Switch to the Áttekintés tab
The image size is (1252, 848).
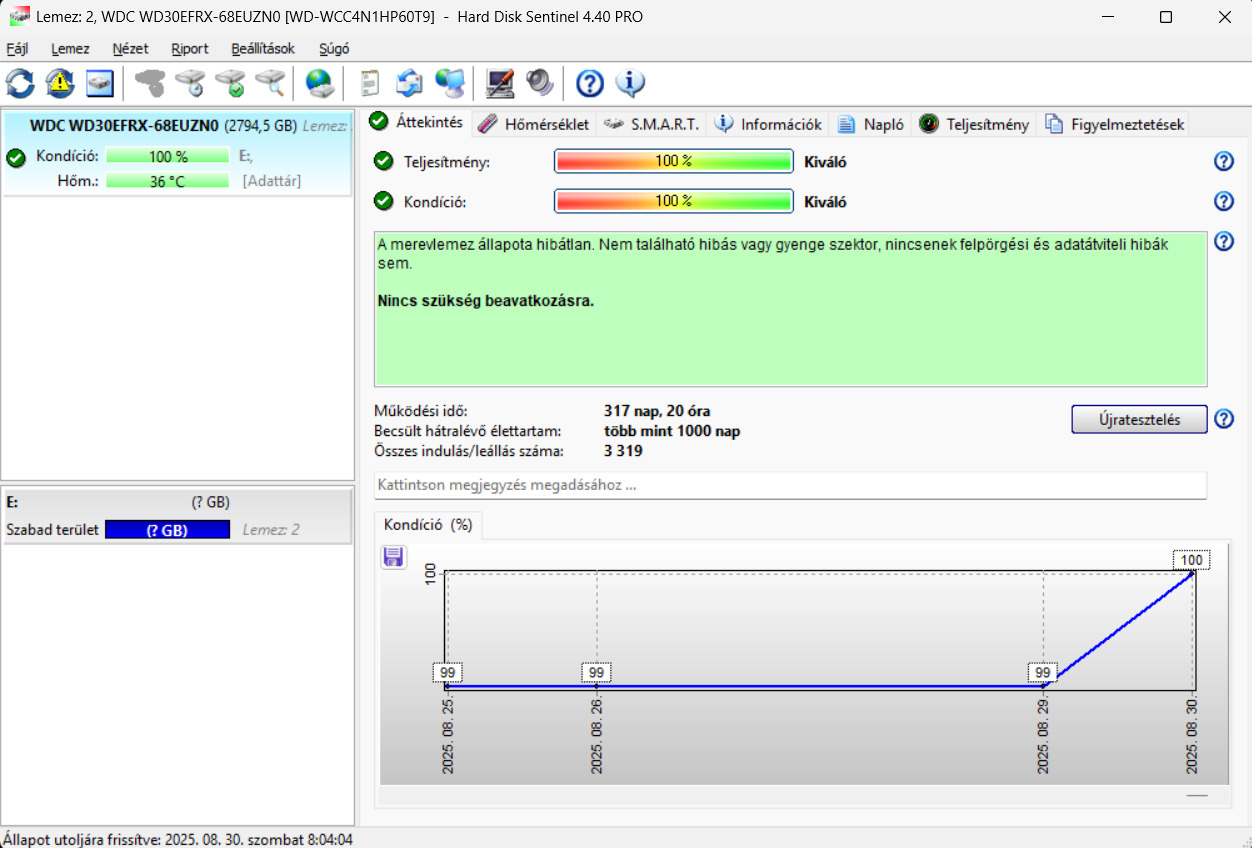[416, 122]
